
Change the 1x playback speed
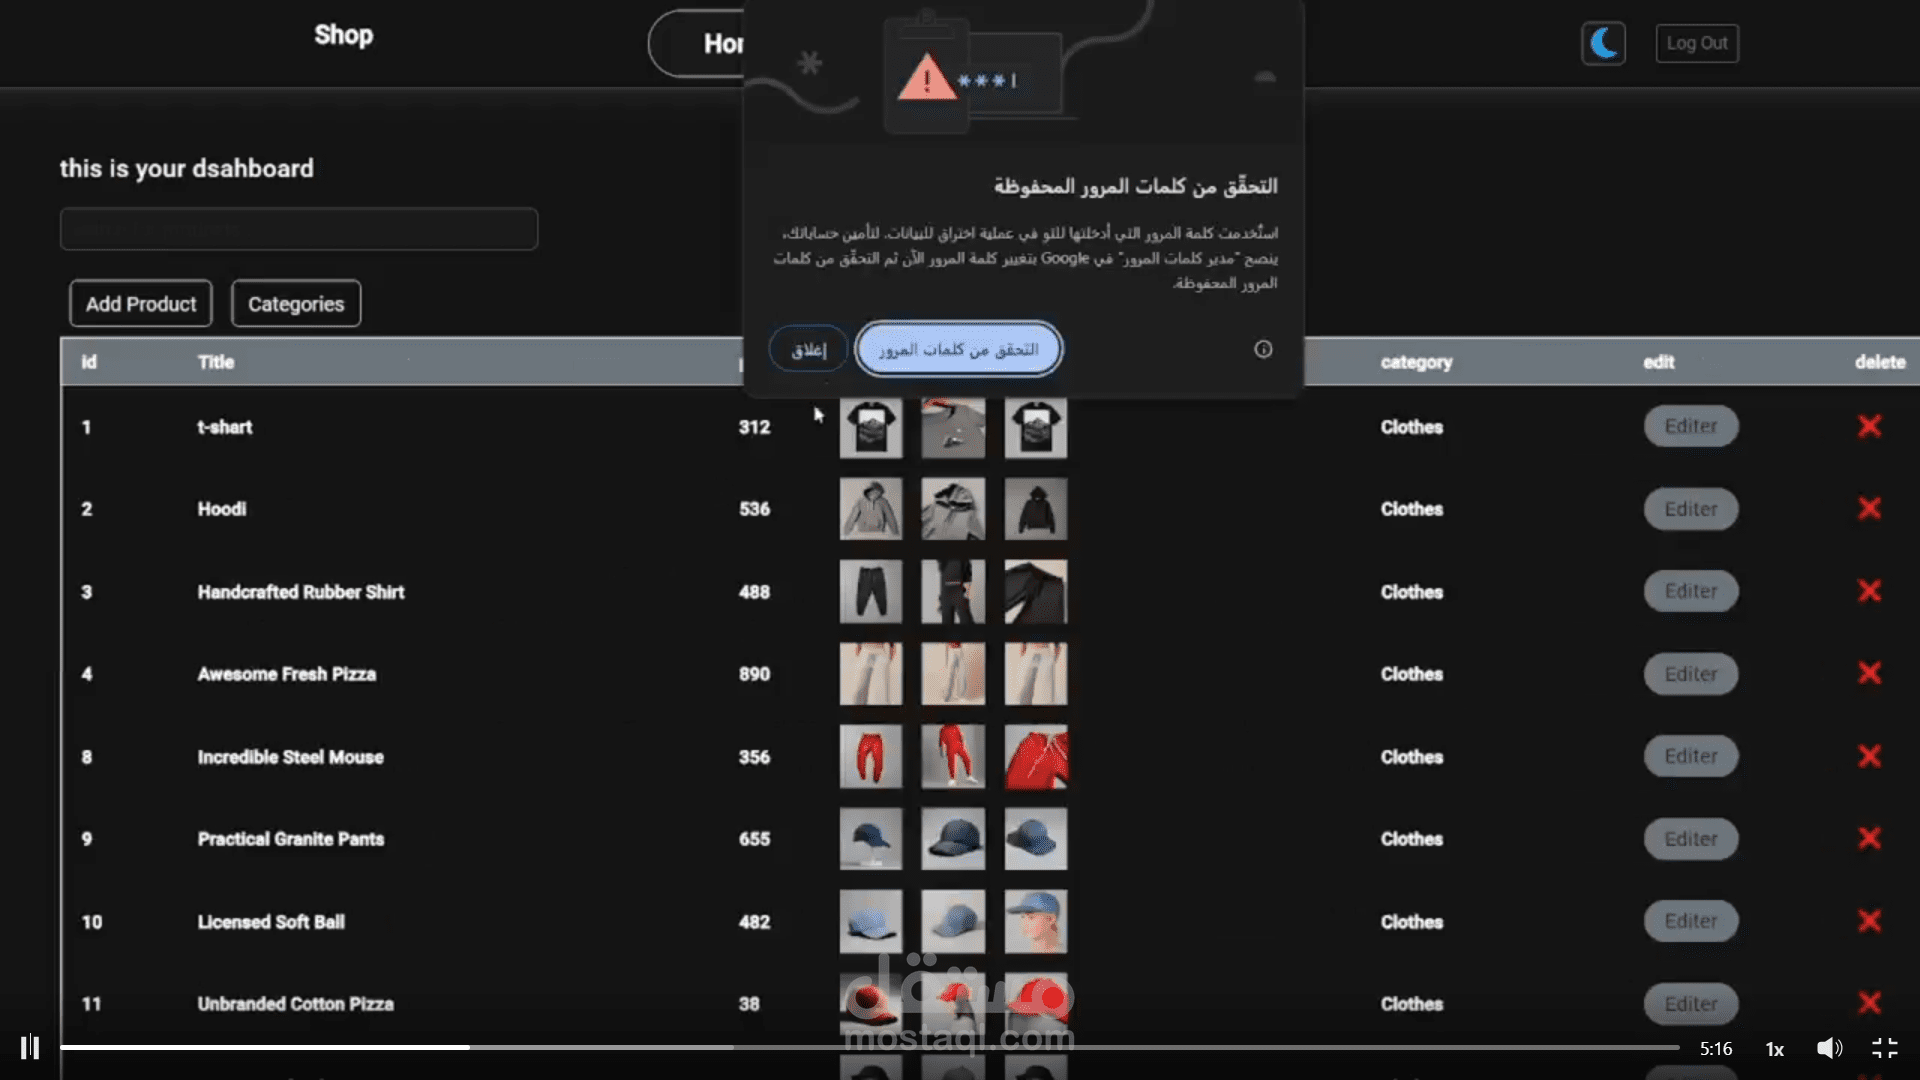tap(1774, 1049)
